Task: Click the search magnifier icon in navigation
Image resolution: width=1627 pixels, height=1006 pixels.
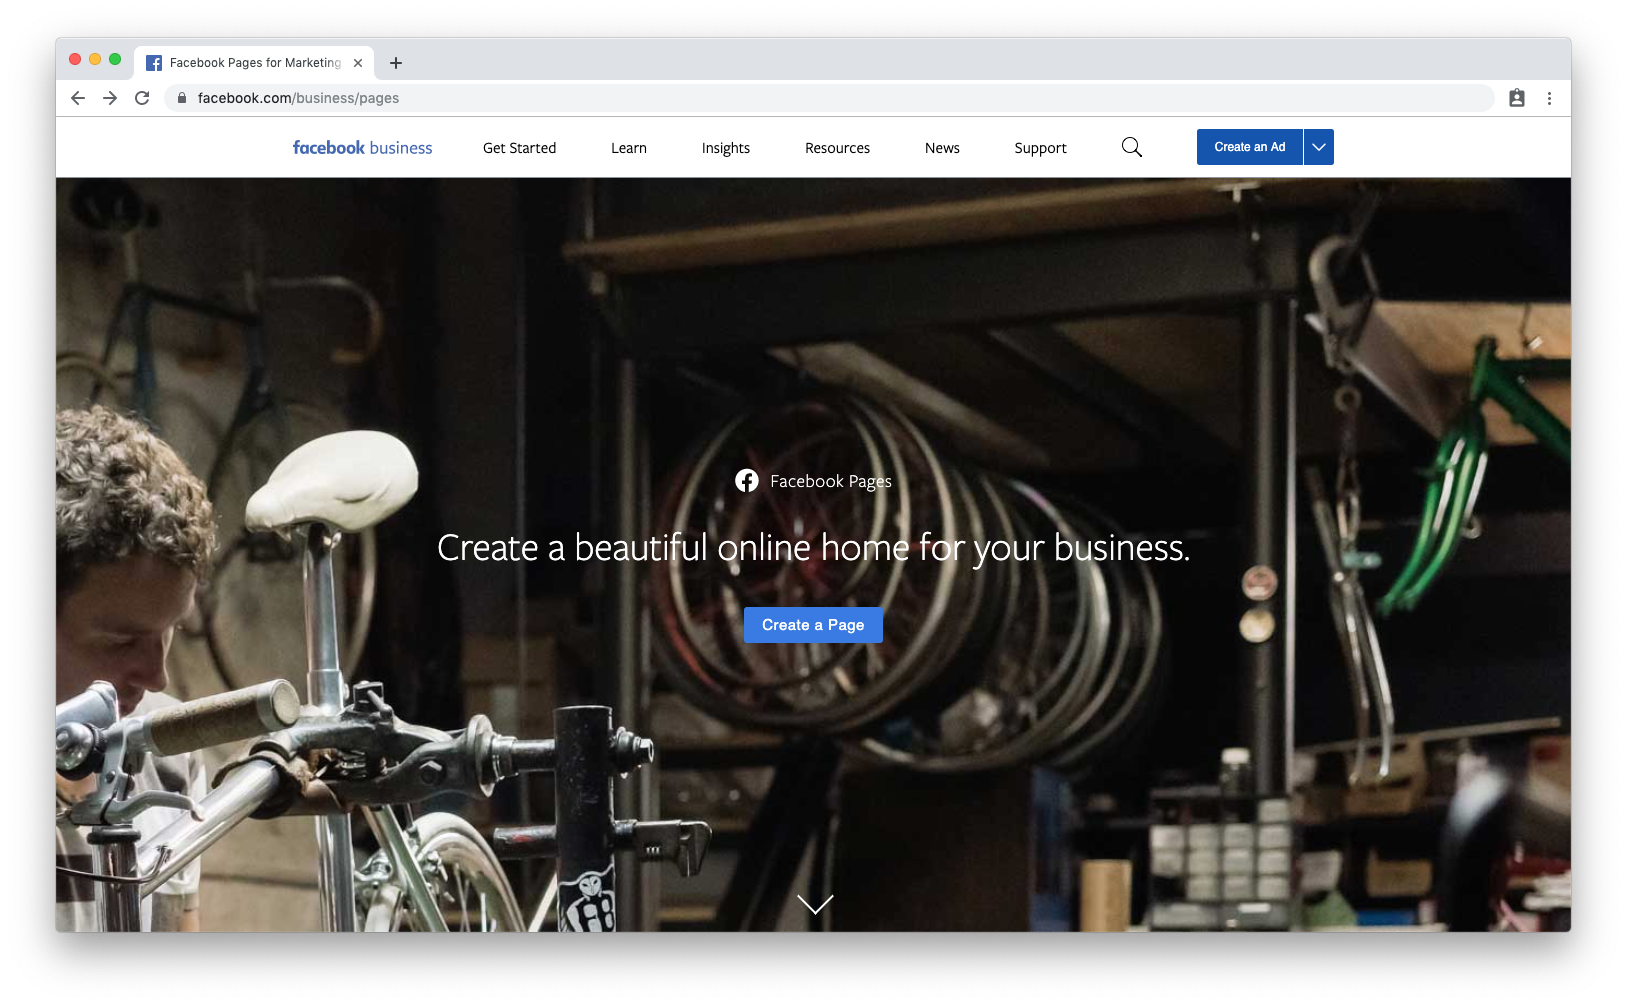Action: coord(1132,147)
